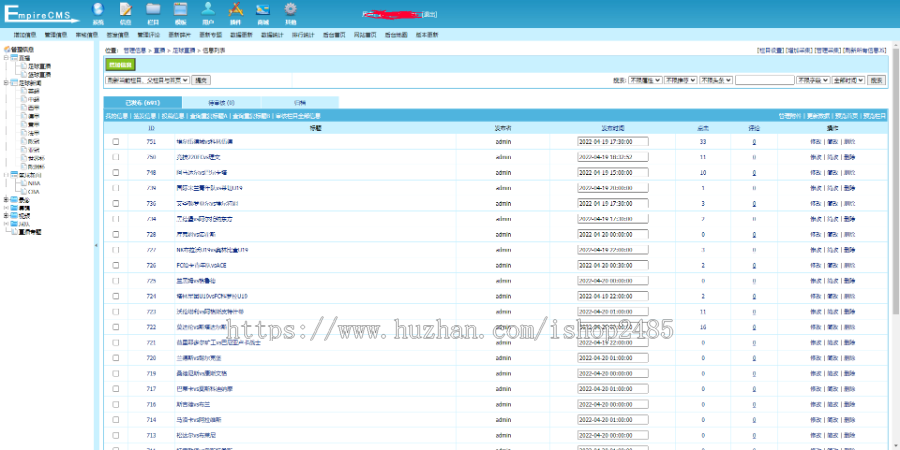Viewport: 900px width, 450px height.
Task: Click the 退出 logout link
Action: (429, 15)
